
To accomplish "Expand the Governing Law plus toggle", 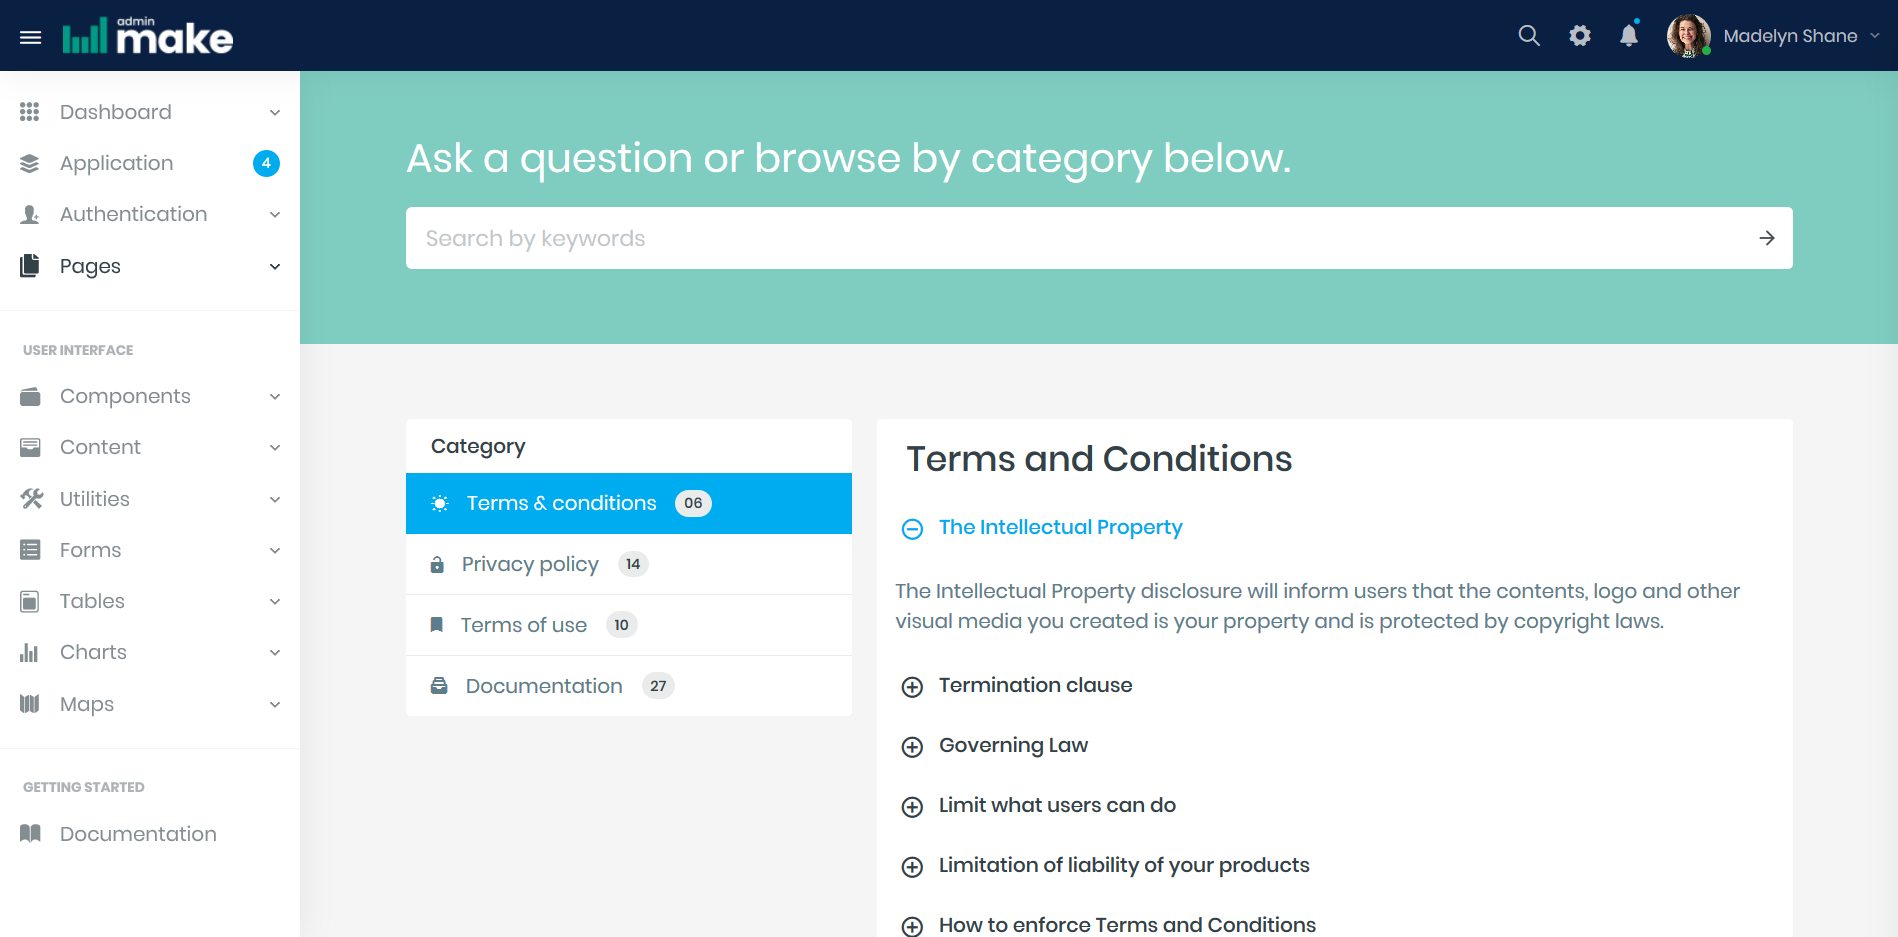I will (x=912, y=747).
